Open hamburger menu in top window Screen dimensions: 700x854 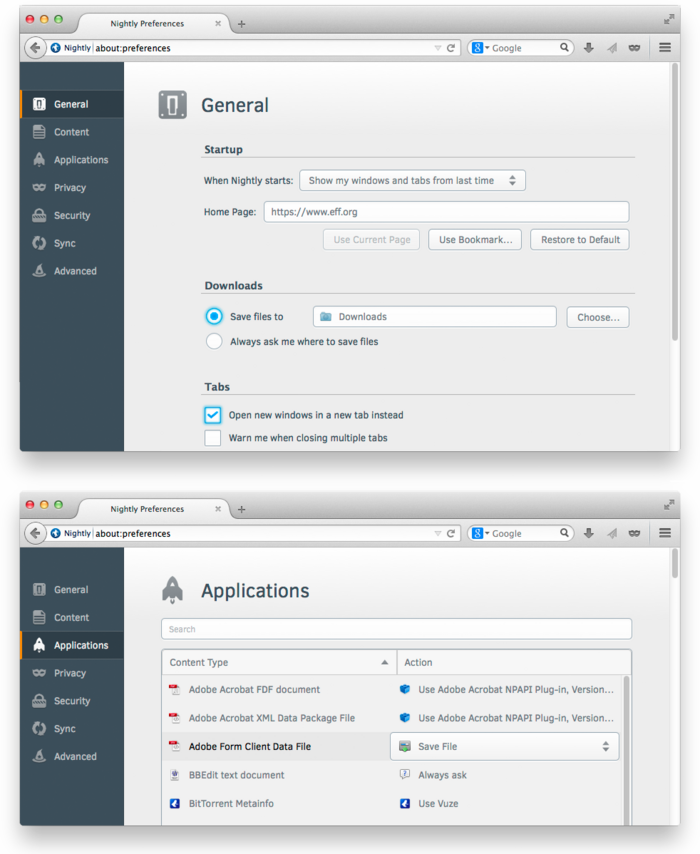[665, 47]
